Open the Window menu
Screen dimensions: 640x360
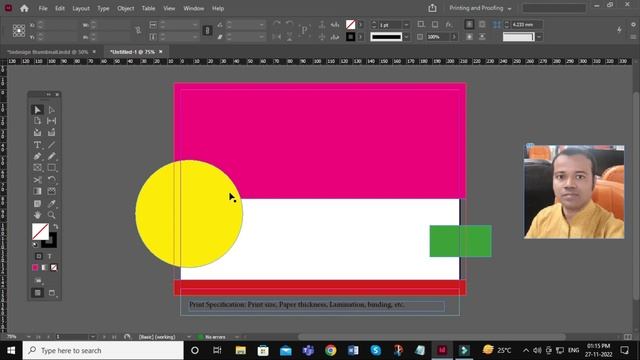click(x=193, y=8)
